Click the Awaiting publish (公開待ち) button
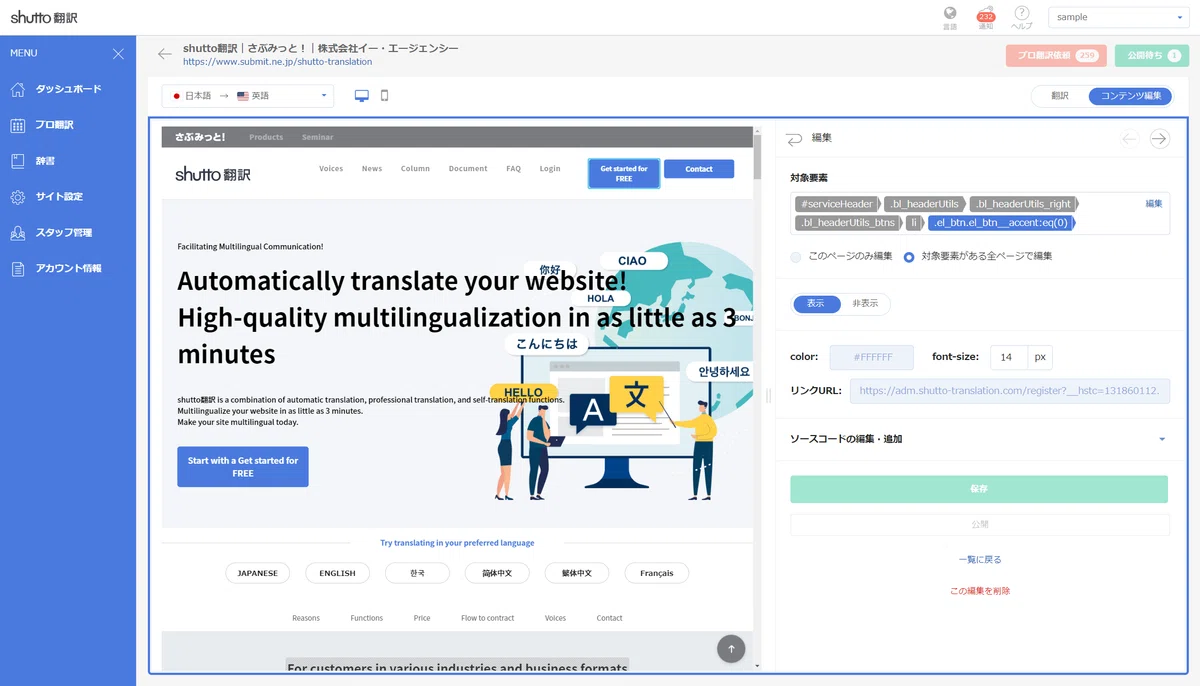 coord(1151,56)
